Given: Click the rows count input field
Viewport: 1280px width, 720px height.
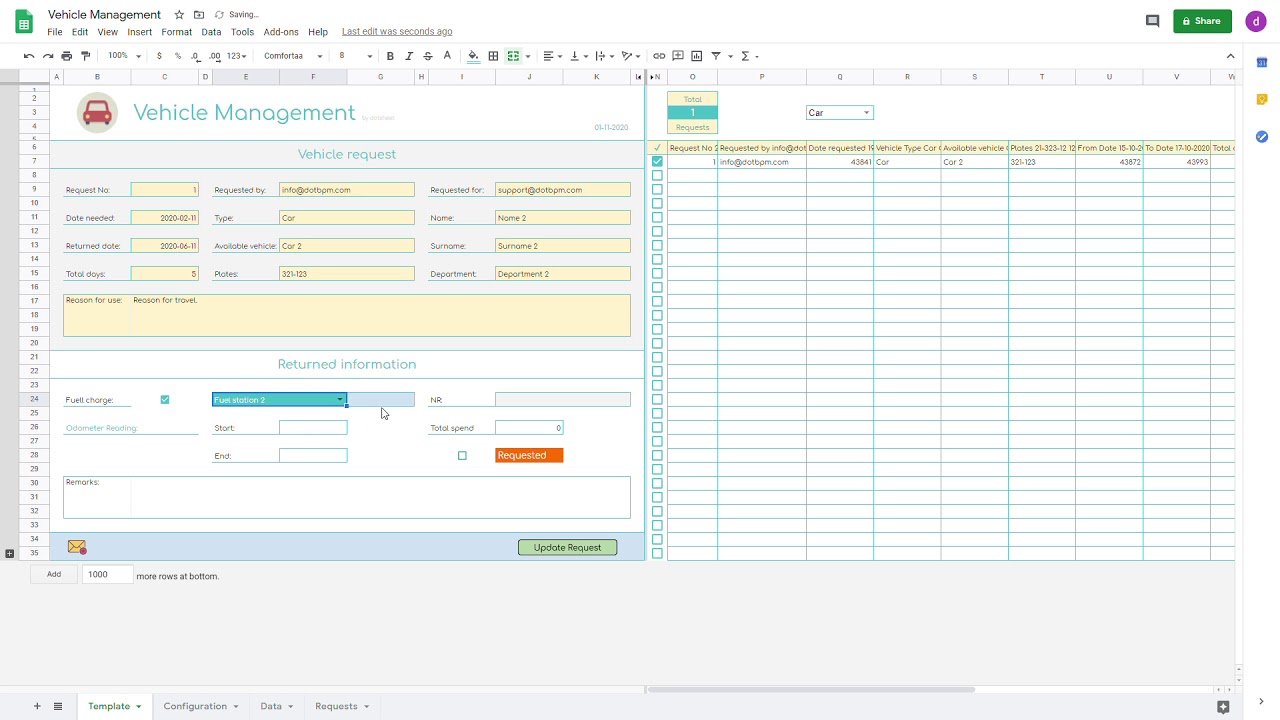Looking at the screenshot, I should (x=108, y=575).
